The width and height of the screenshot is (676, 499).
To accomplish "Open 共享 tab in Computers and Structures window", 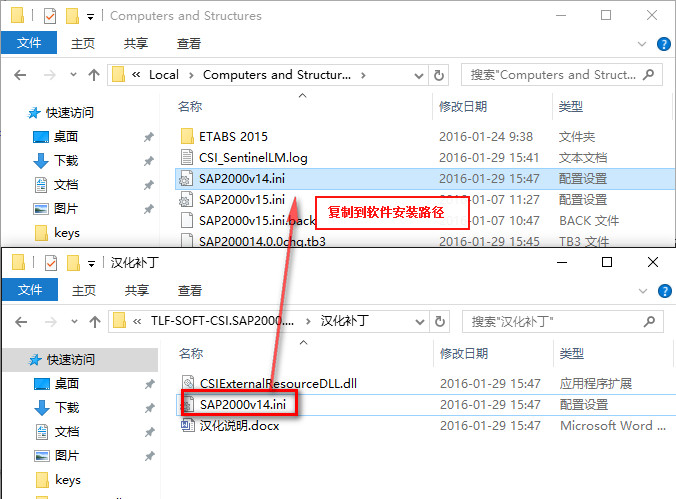I will coord(136,43).
